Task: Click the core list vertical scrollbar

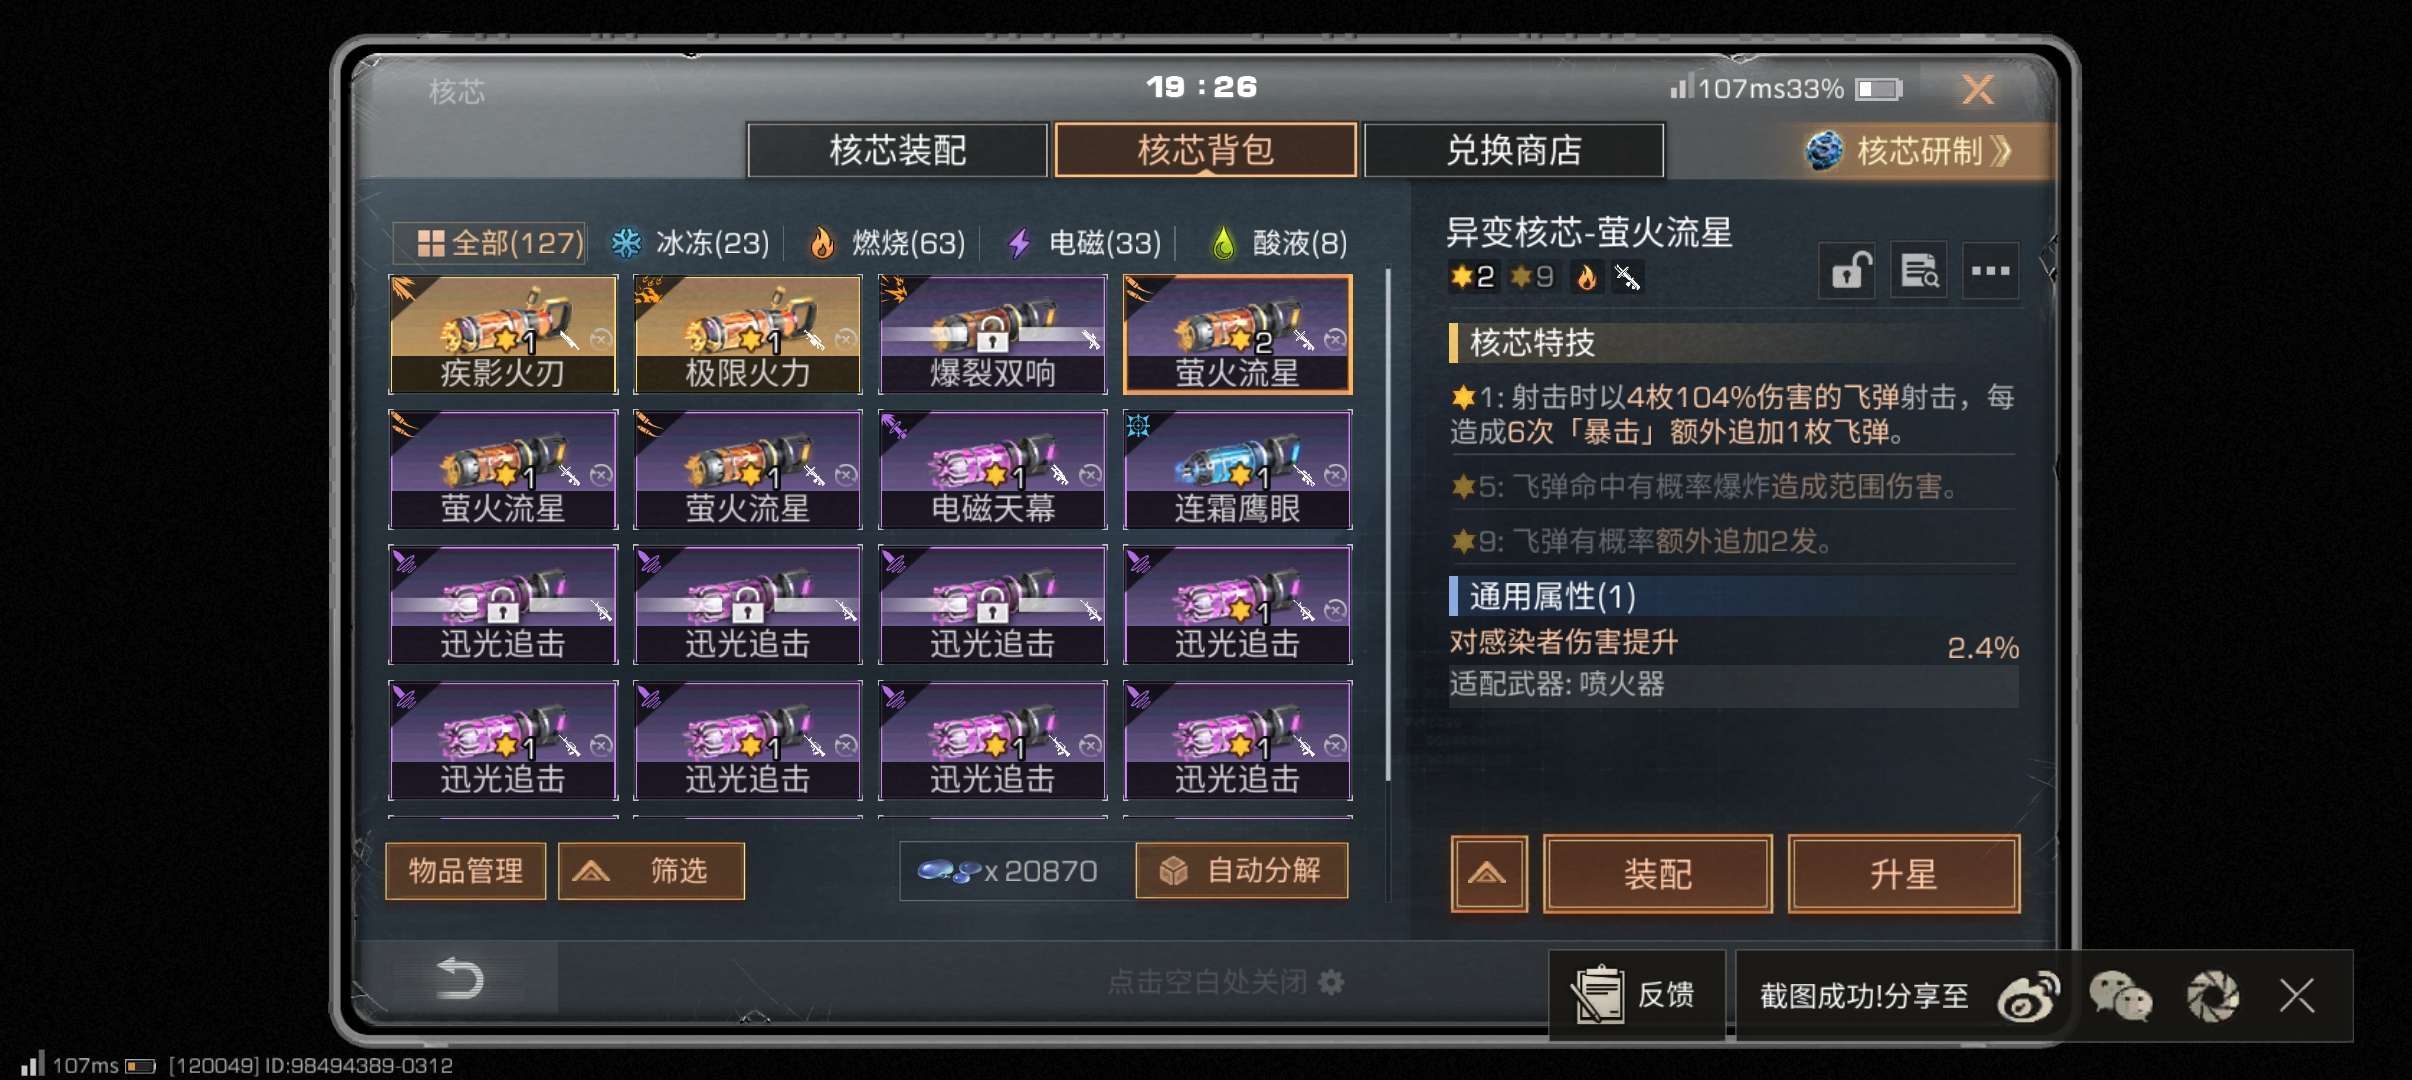Action: tap(1388, 524)
